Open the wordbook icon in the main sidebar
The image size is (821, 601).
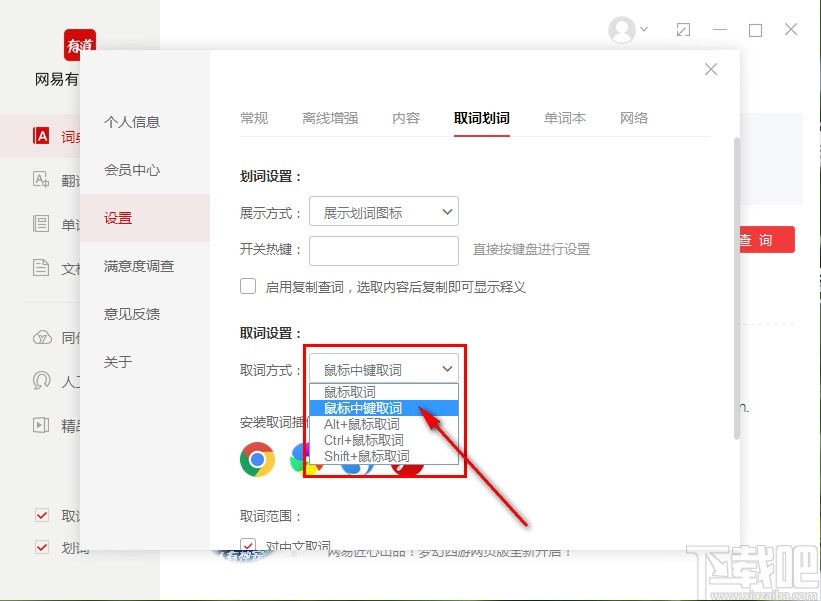41,224
